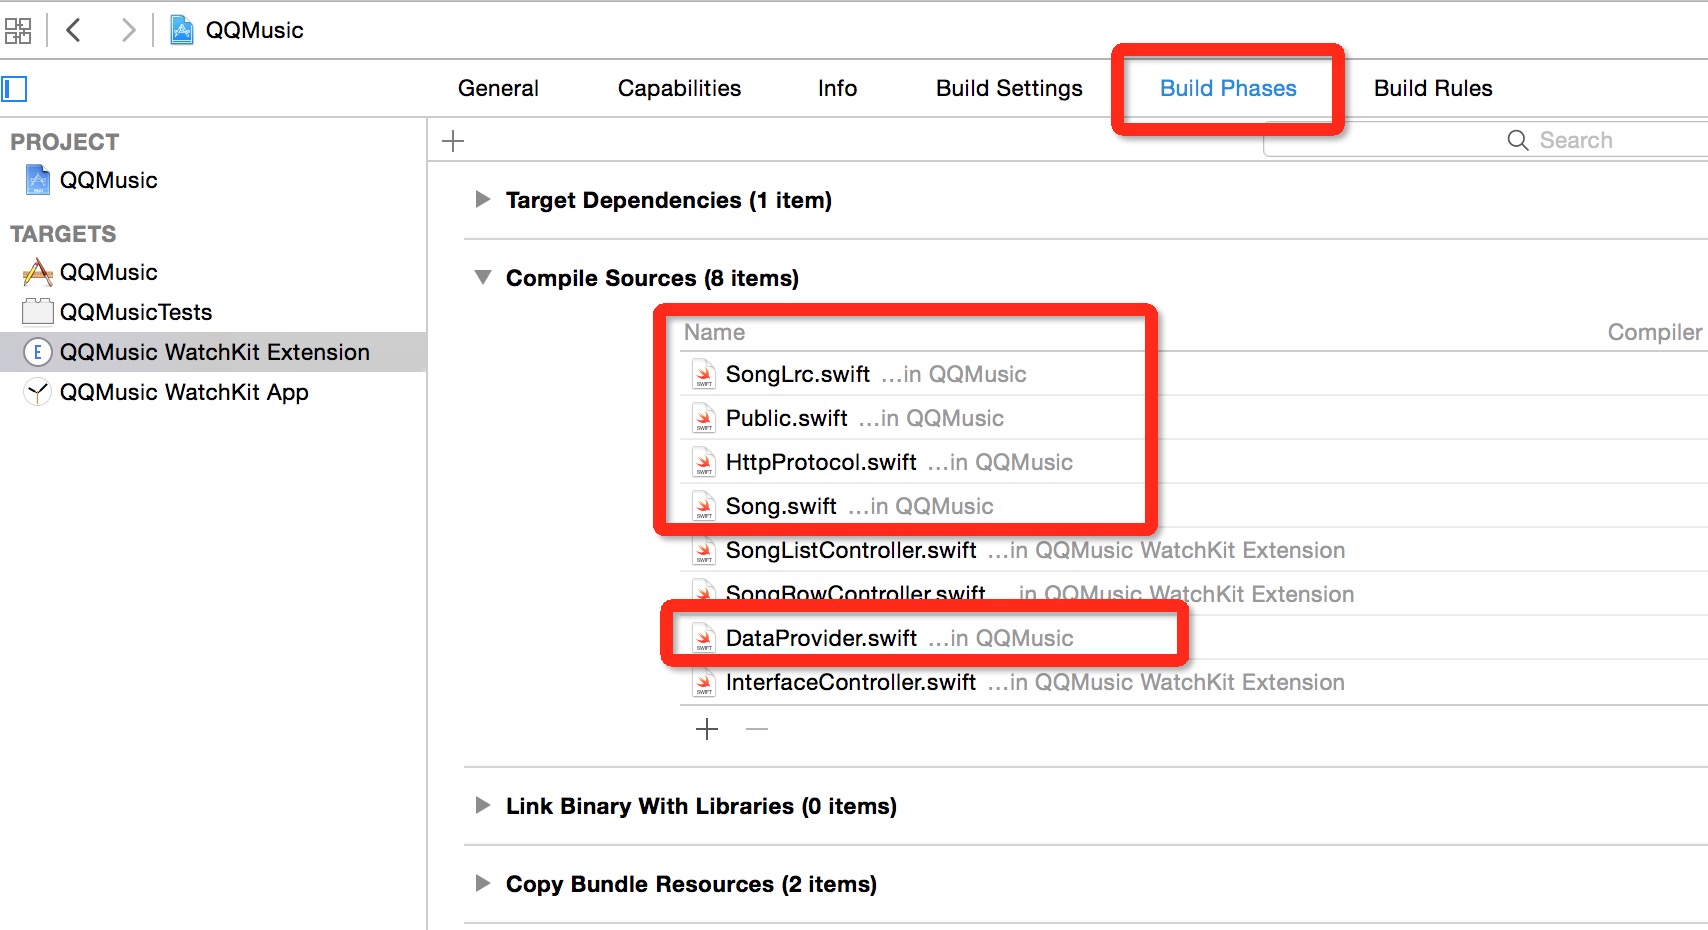The width and height of the screenshot is (1708, 930).
Task: Remove selected source with minus button
Action: coord(757,729)
